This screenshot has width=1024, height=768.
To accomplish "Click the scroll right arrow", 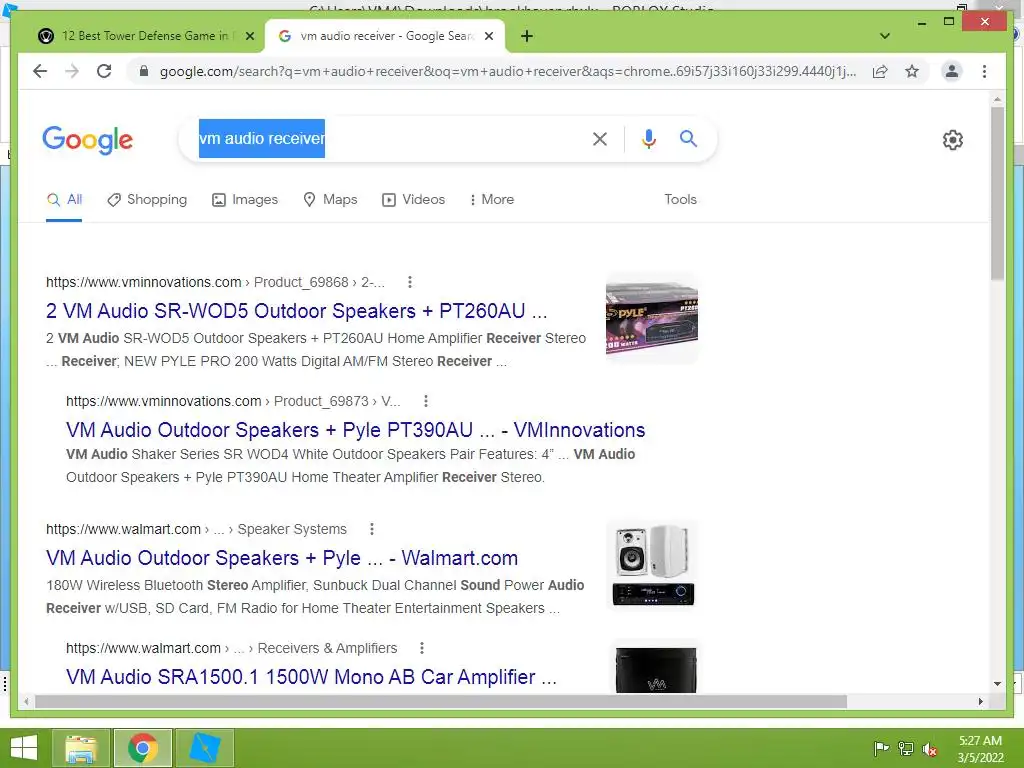I will point(980,701).
